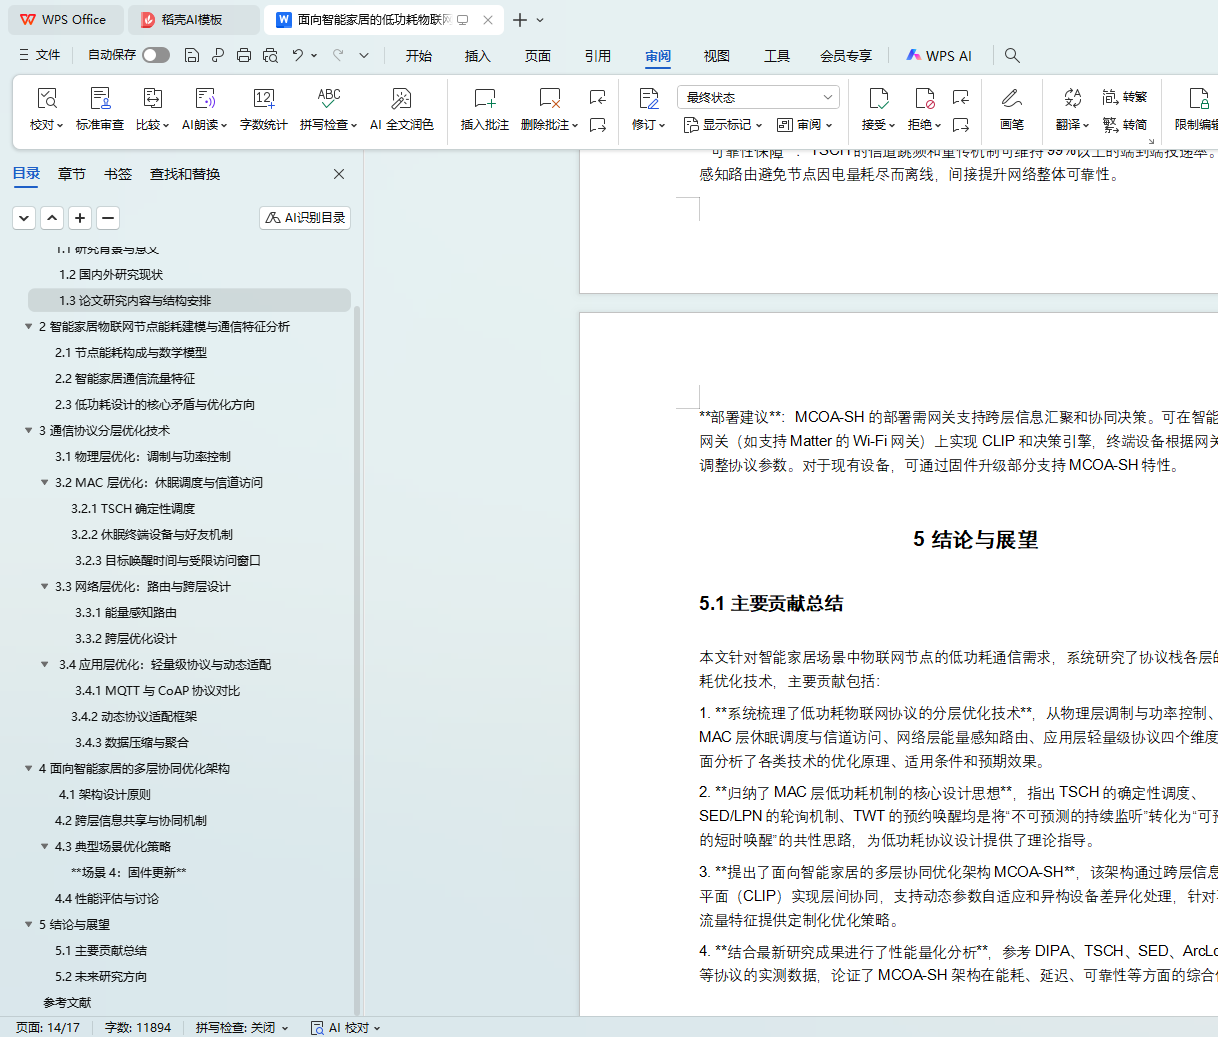Open the 书签 tab in navigation pane
Screen dimensions: 1218x1037
pos(118,174)
